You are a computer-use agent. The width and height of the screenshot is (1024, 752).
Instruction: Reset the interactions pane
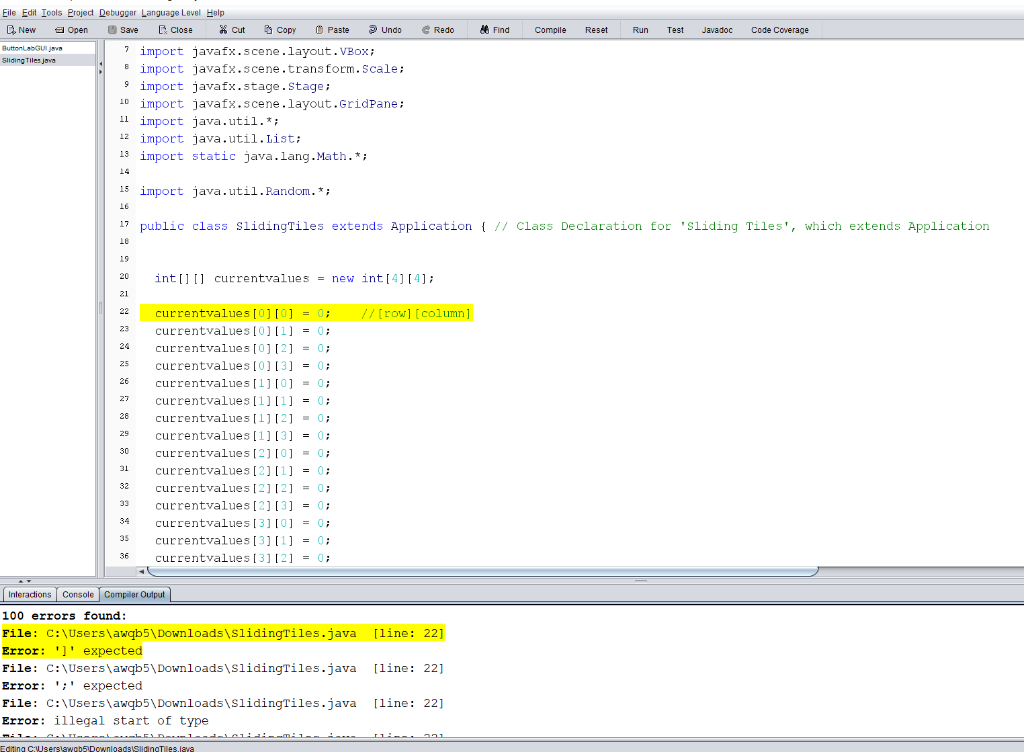596,30
